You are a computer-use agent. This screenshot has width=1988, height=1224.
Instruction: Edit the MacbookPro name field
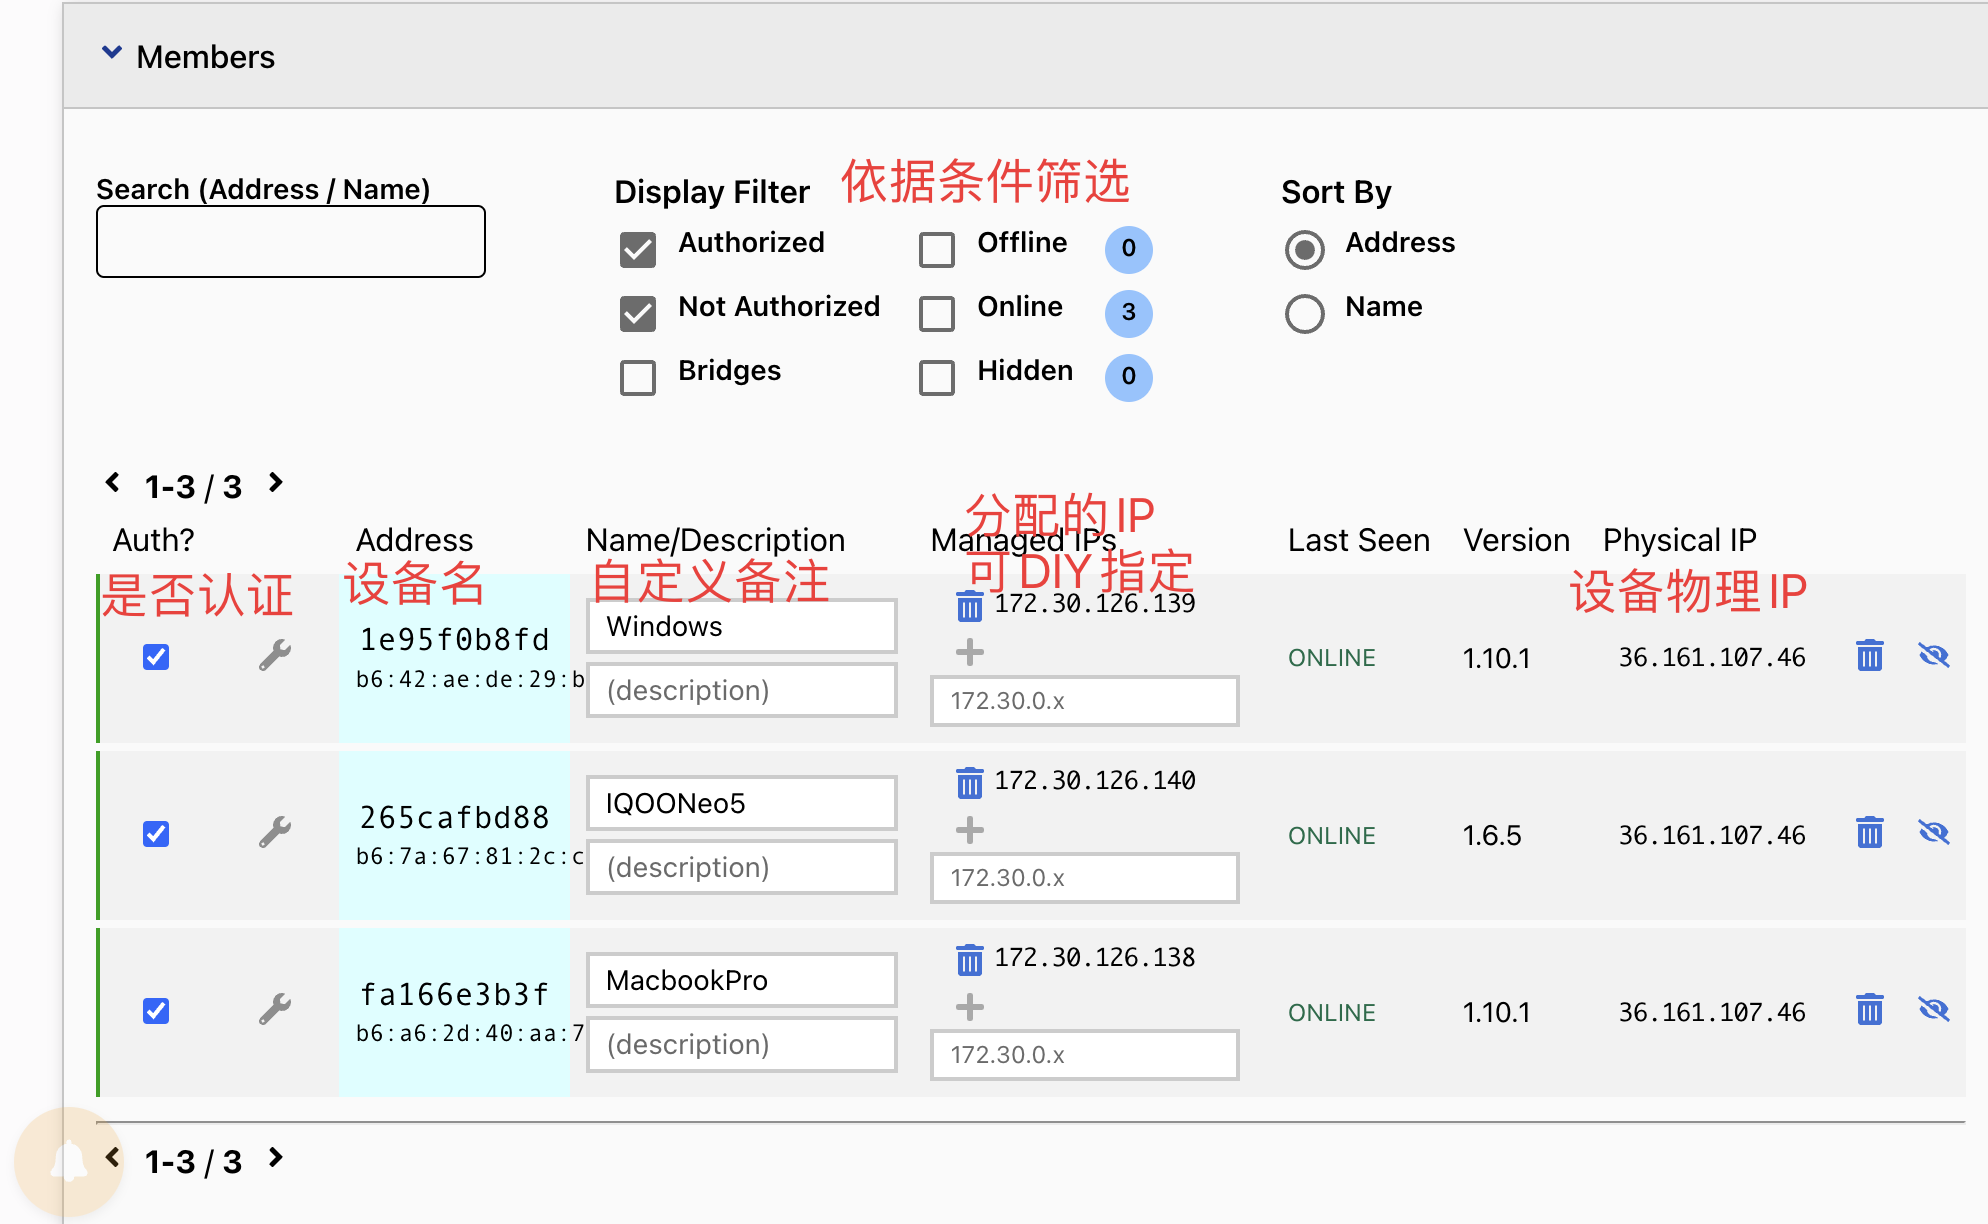pyautogui.click(x=741, y=980)
